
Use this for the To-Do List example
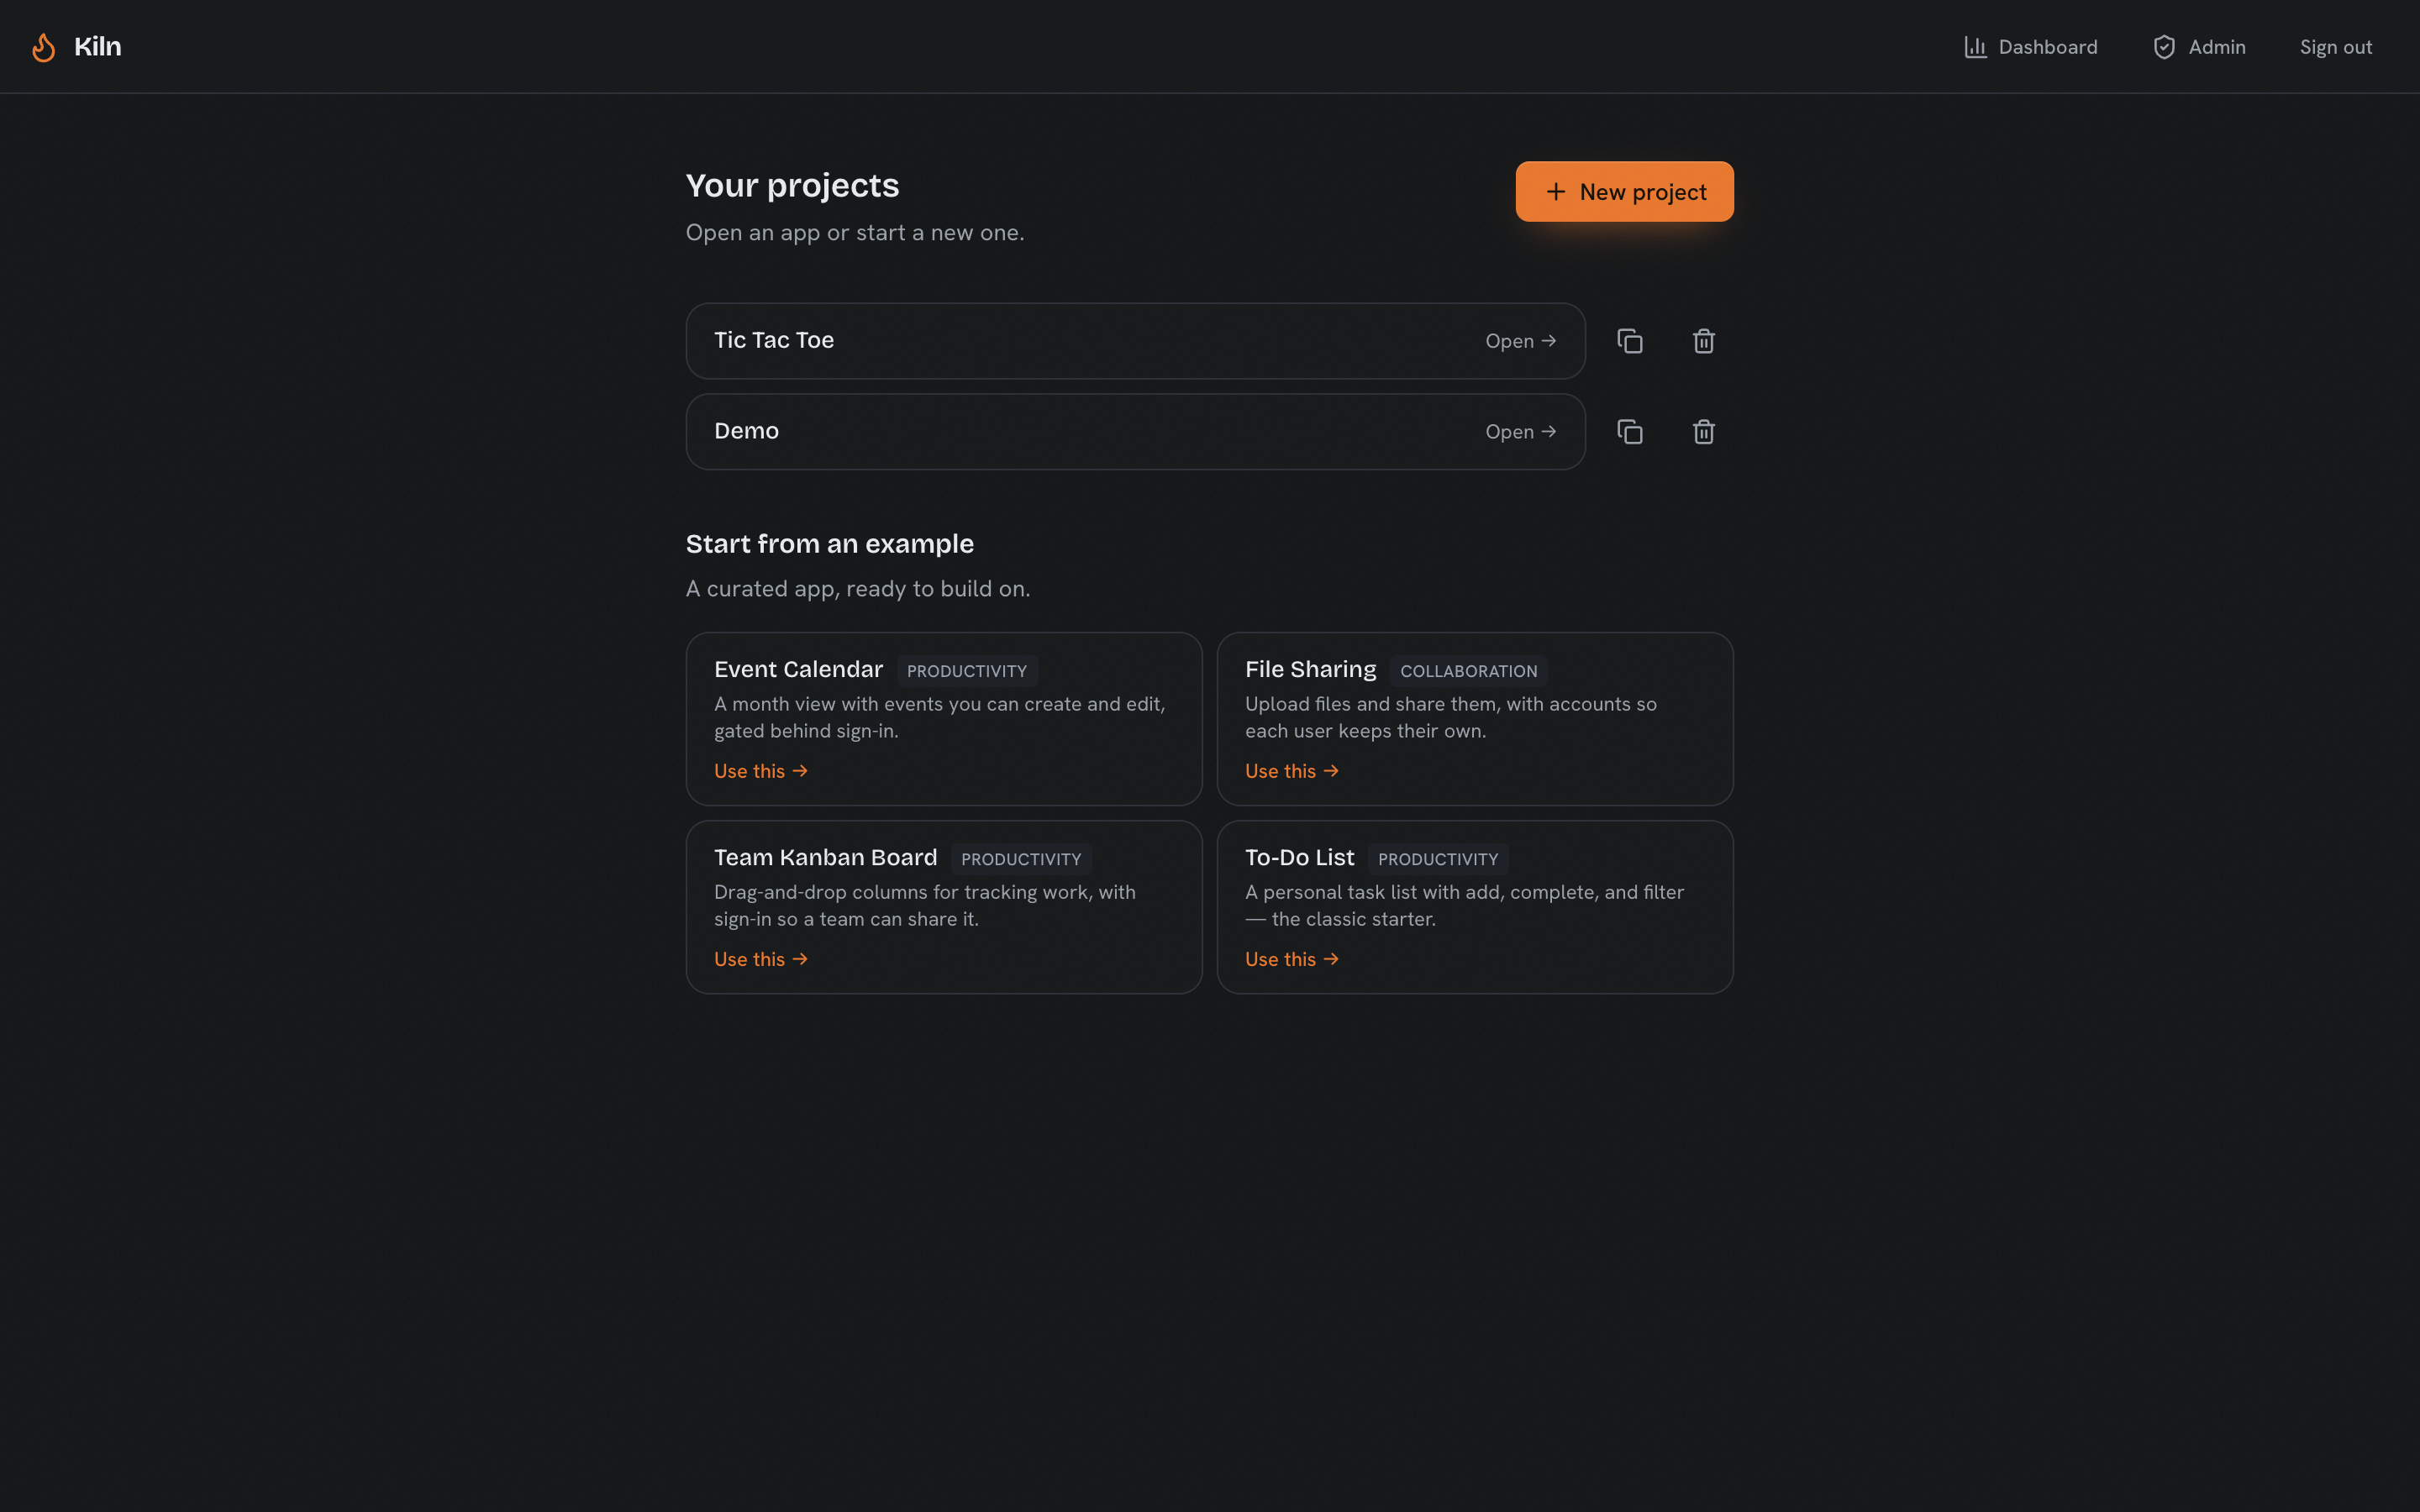pyautogui.click(x=1292, y=959)
